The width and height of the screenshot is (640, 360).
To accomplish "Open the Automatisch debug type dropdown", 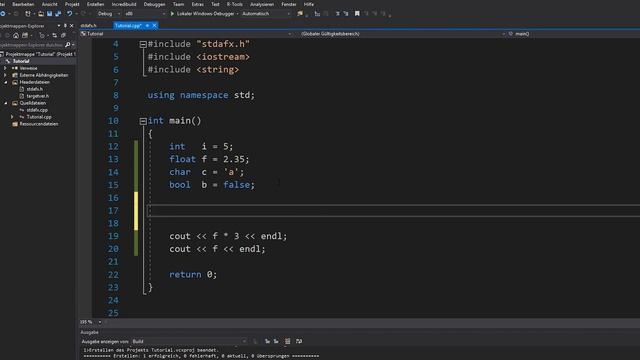I will coord(266,13).
